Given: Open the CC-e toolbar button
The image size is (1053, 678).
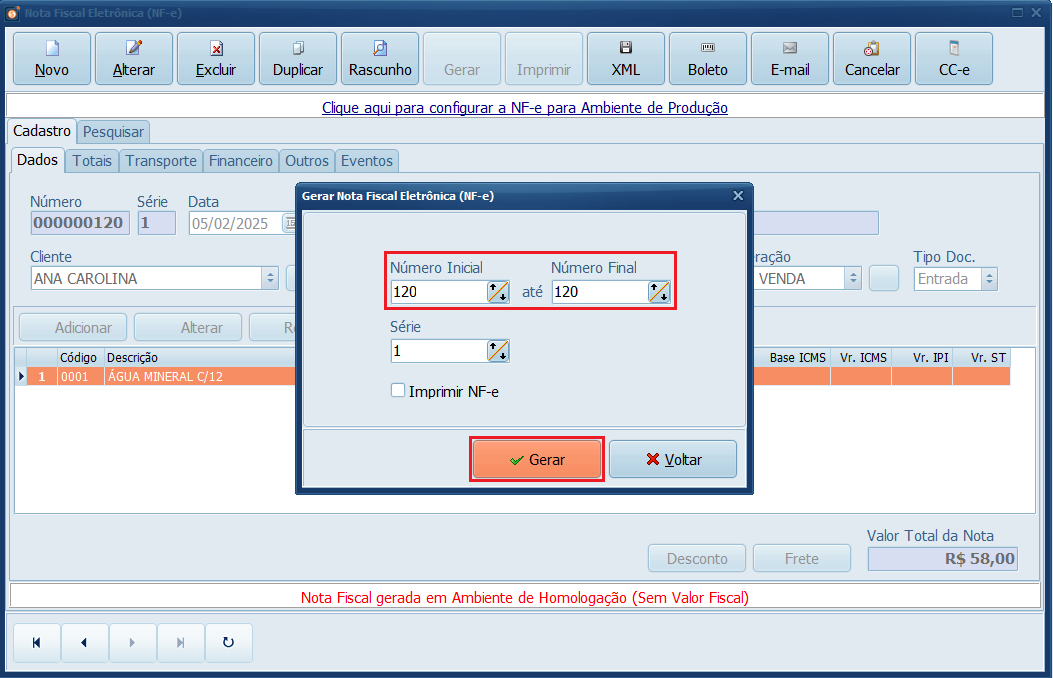Looking at the screenshot, I should click(x=954, y=58).
